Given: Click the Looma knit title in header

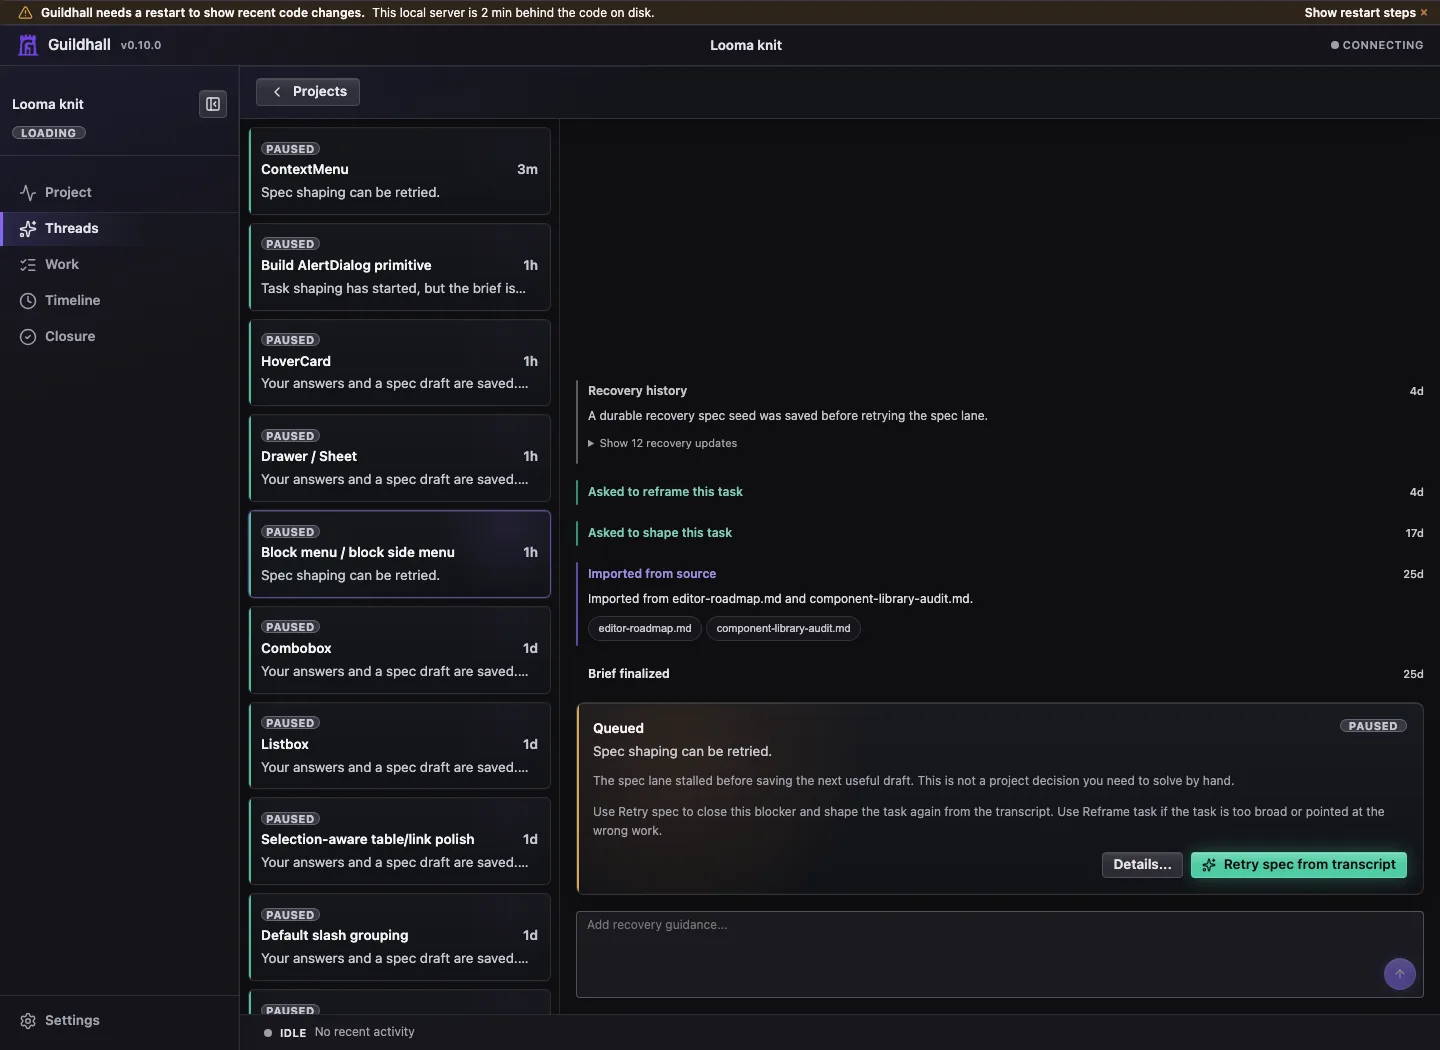Looking at the screenshot, I should click(x=746, y=45).
